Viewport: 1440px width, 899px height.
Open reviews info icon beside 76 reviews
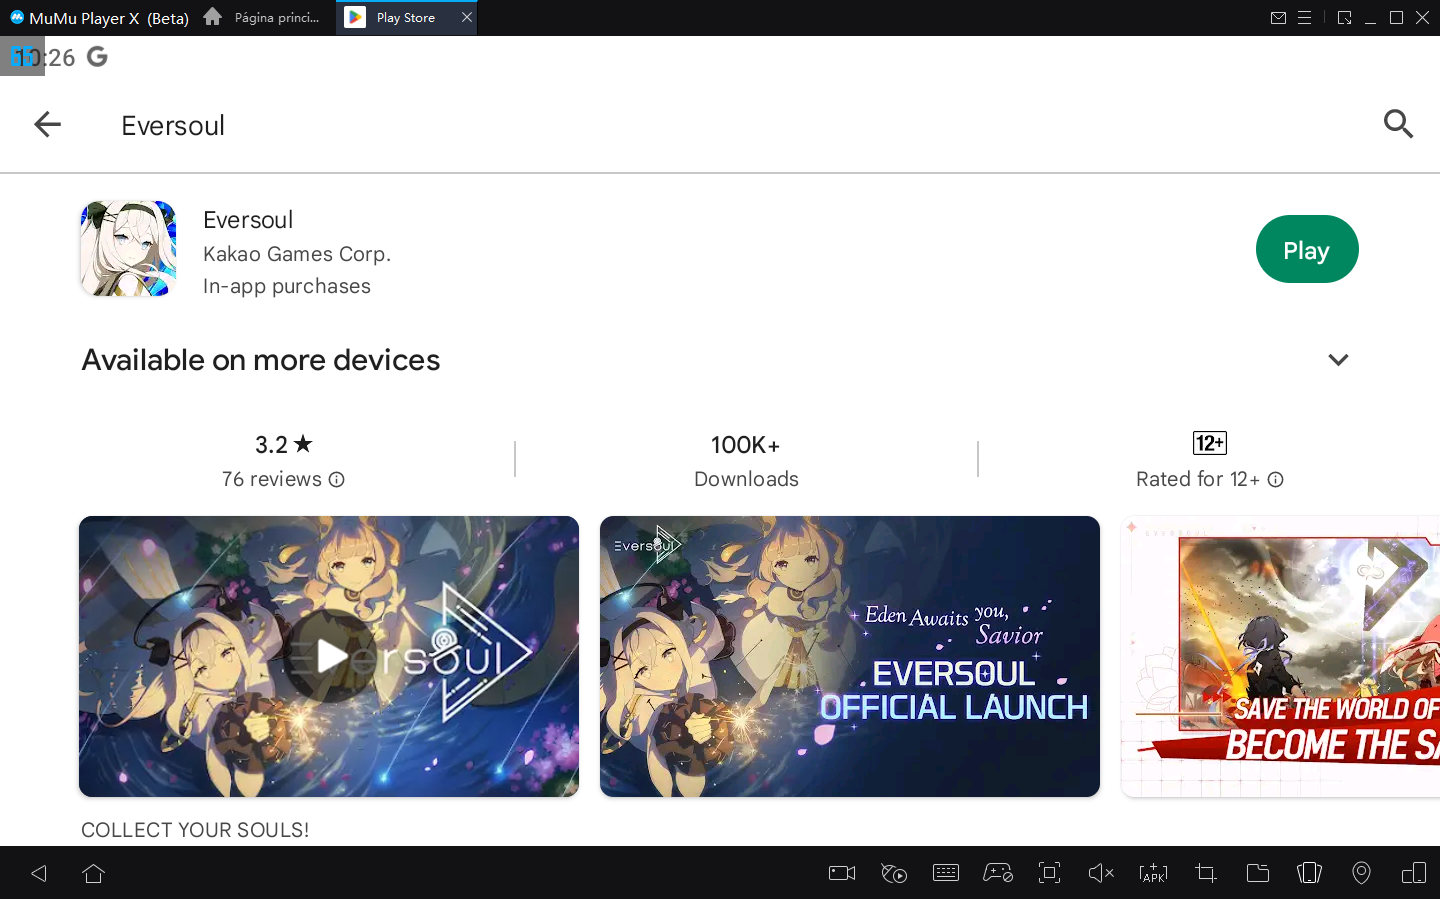(x=337, y=480)
